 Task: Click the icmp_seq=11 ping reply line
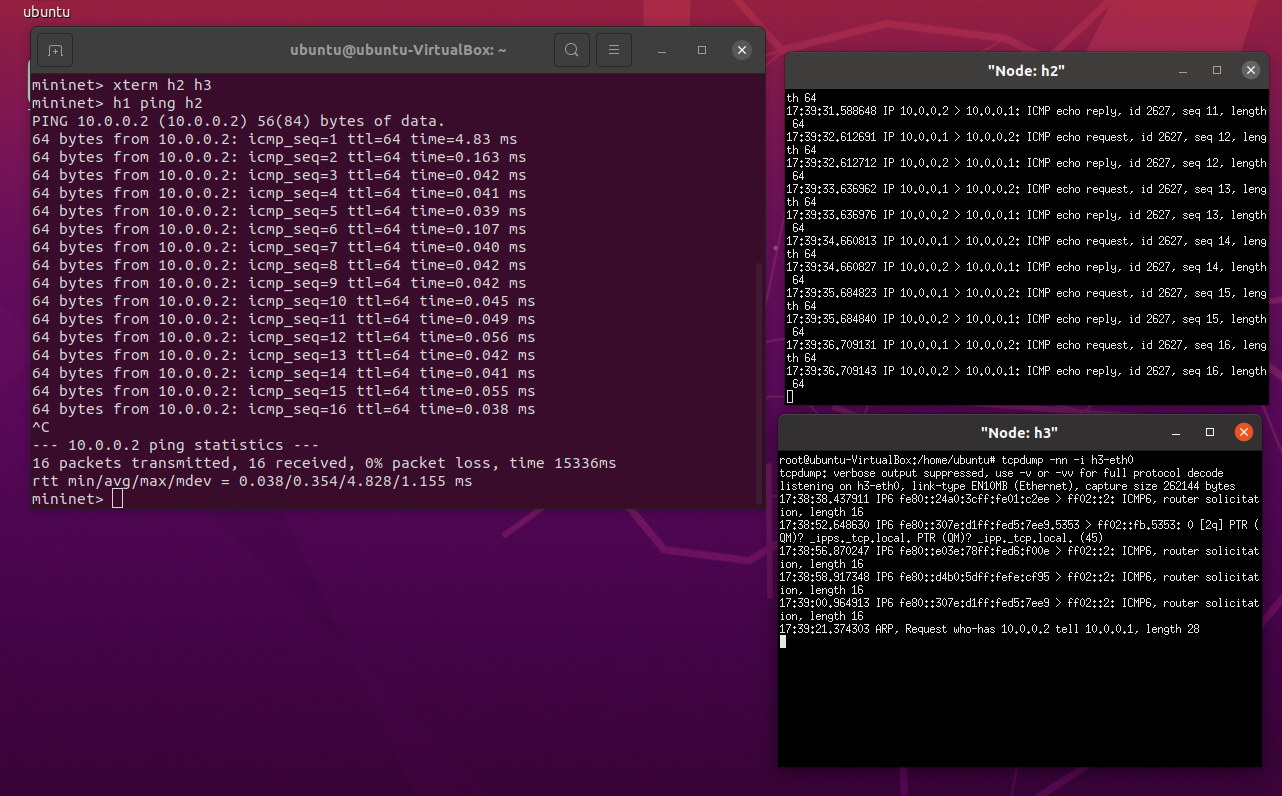pos(284,319)
